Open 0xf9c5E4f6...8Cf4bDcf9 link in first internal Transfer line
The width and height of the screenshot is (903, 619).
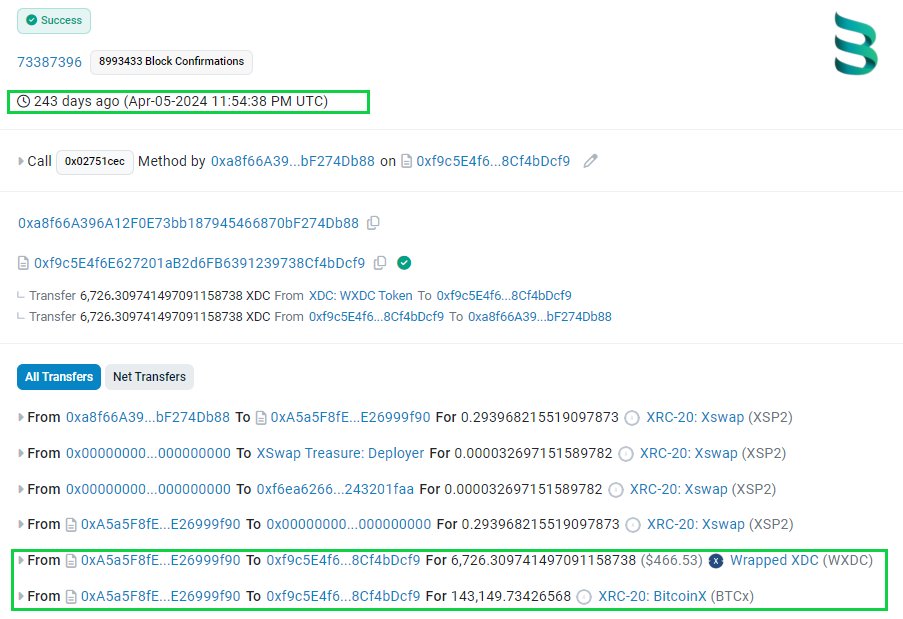coord(504,295)
